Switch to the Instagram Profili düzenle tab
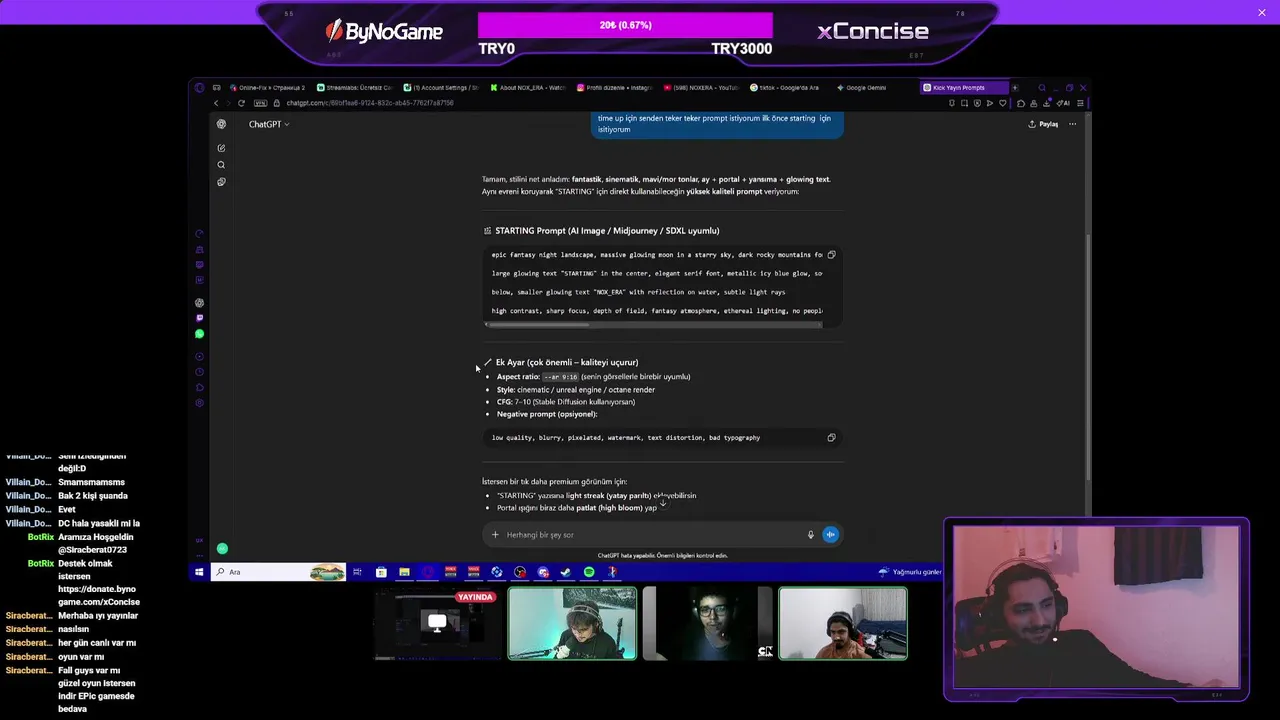Image resolution: width=1280 pixels, height=720 pixels. (616, 88)
